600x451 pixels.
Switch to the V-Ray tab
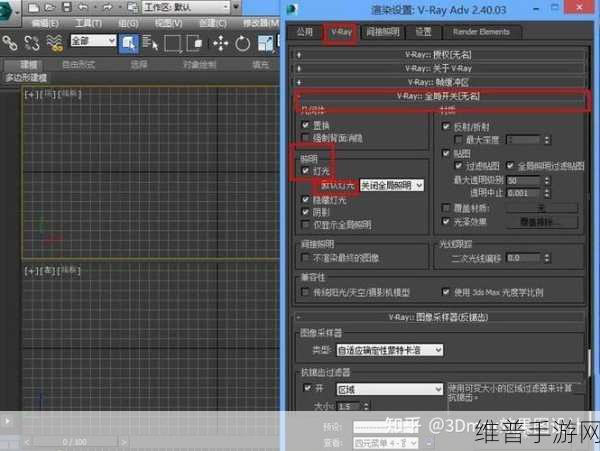click(x=341, y=32)
